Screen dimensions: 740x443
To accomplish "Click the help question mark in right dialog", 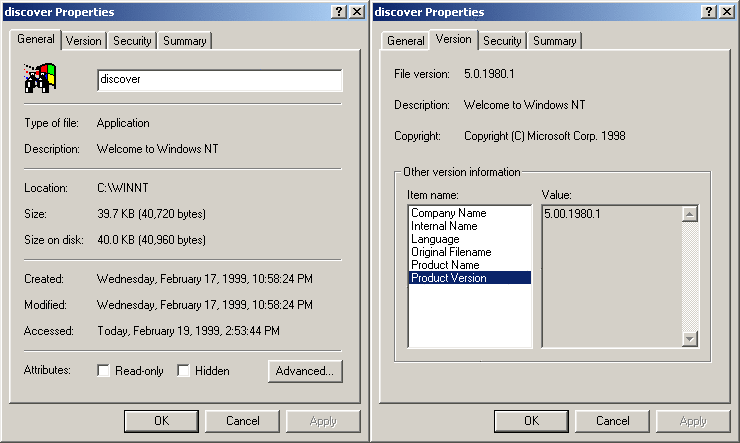I will pos(709,12).
